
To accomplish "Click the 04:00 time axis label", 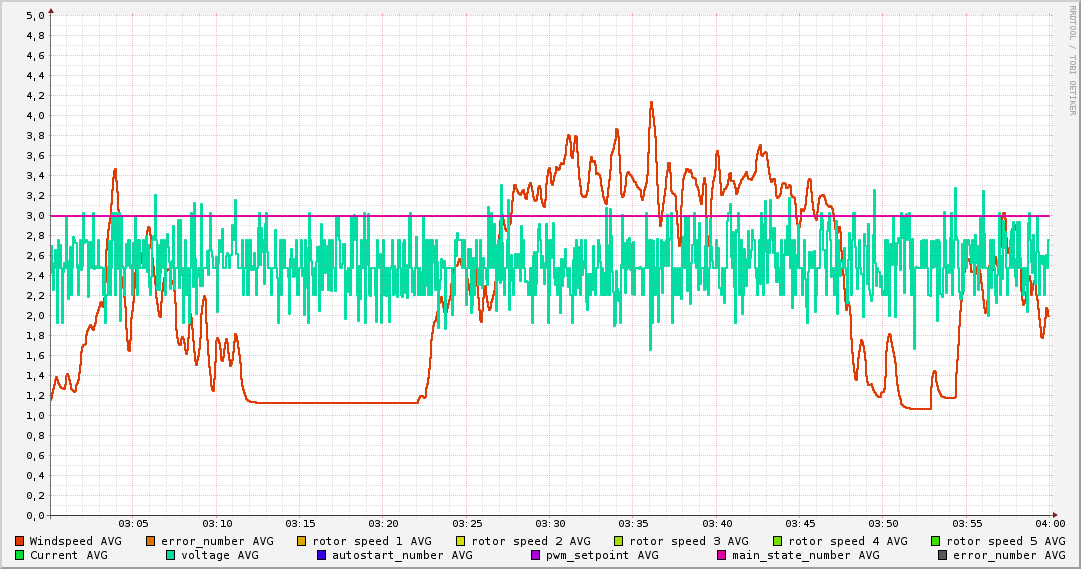I will click(x=1049, y=523).
